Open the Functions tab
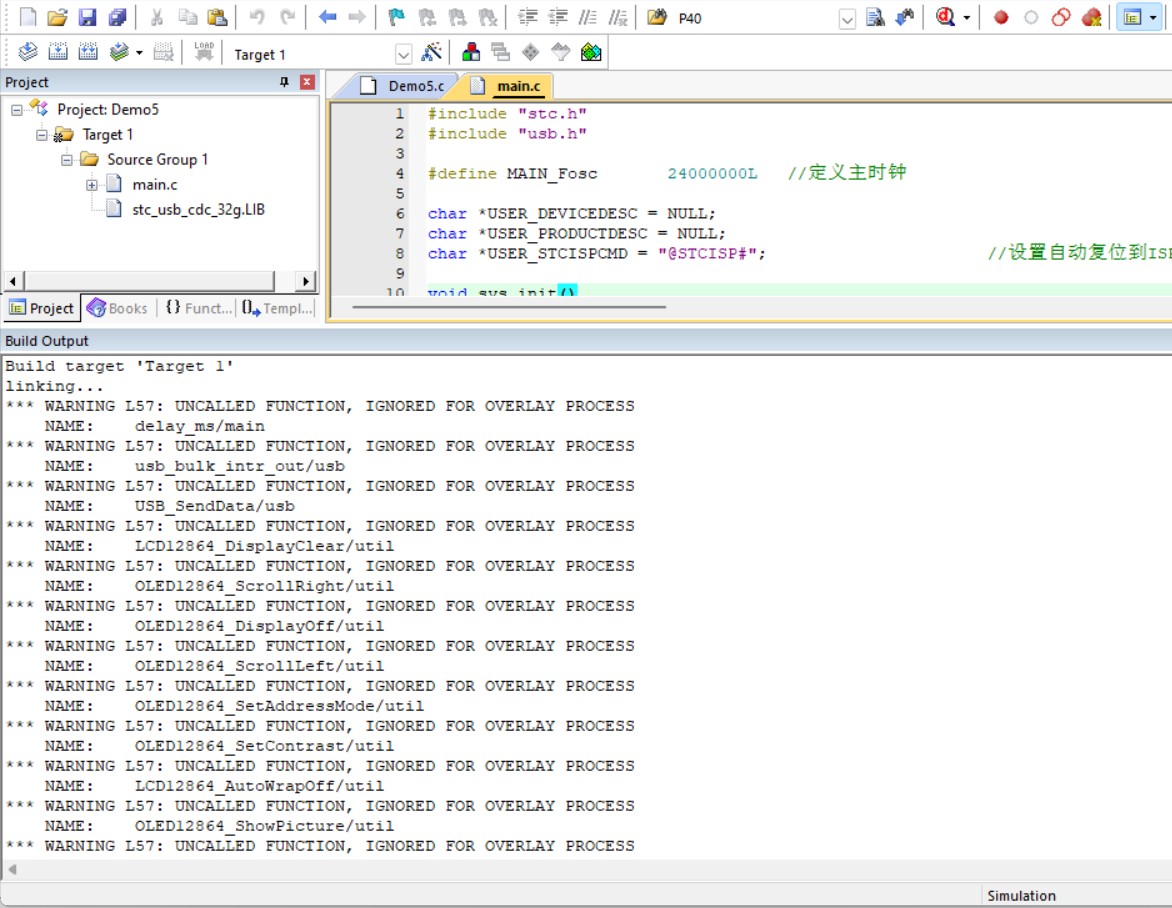 coord(199,308)
